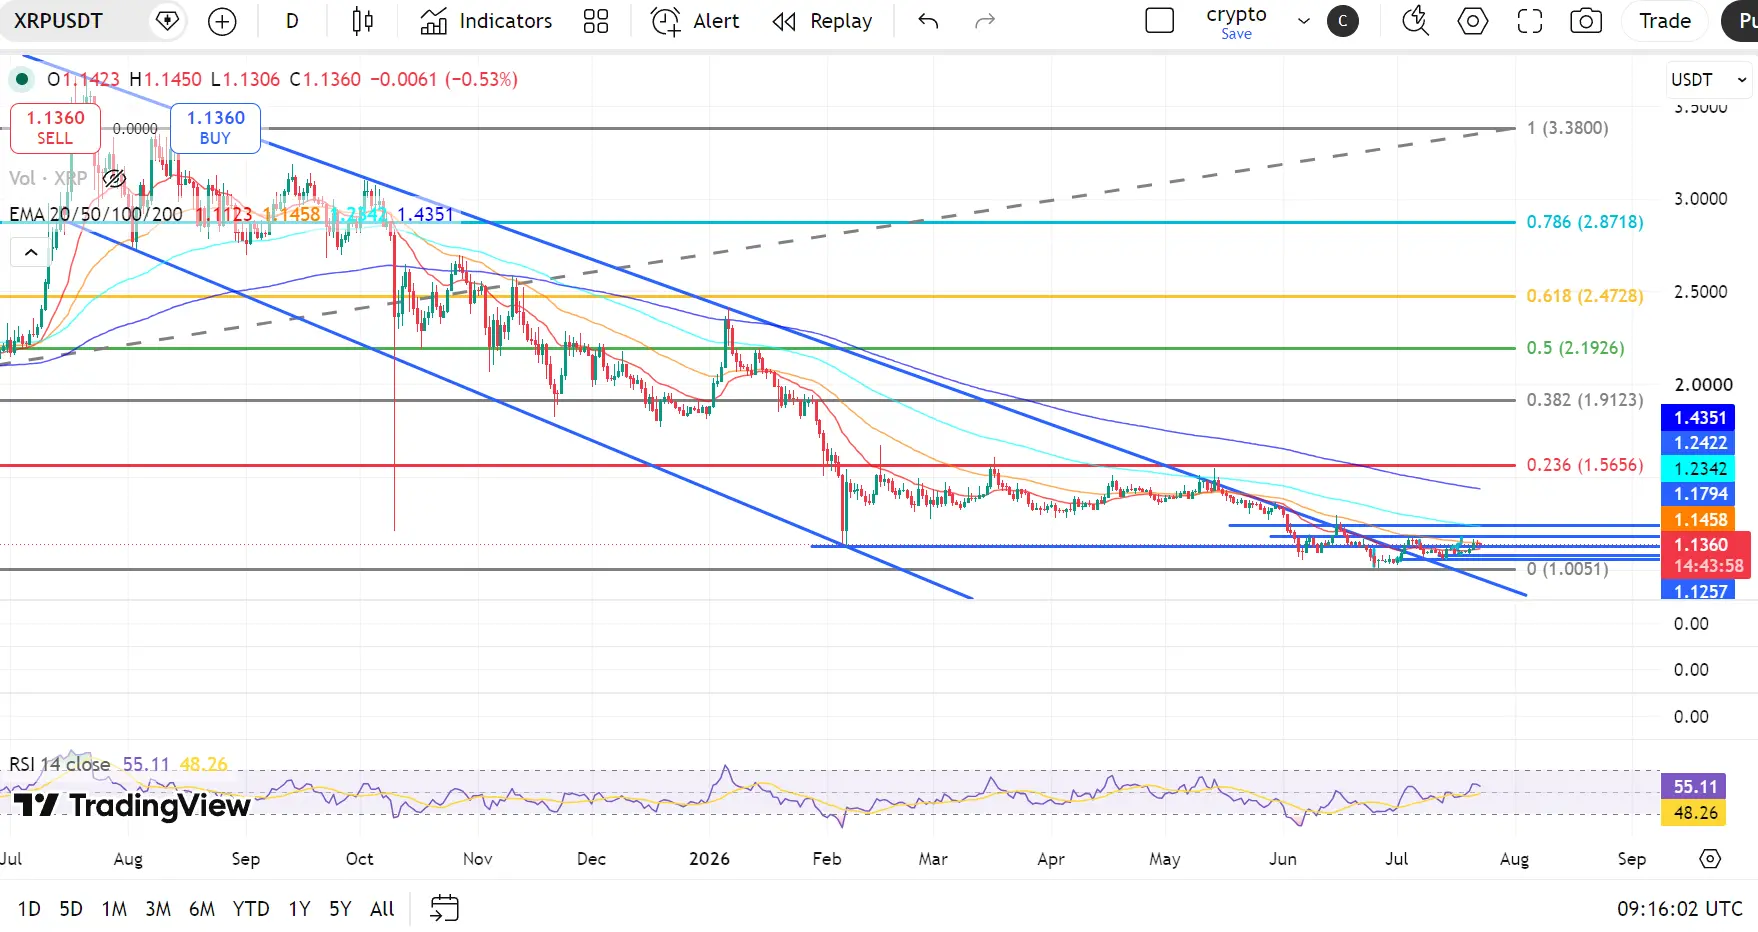The image size is (1758, 932).
Task: Switch range to 5Y
Action: tap(340, 908)
